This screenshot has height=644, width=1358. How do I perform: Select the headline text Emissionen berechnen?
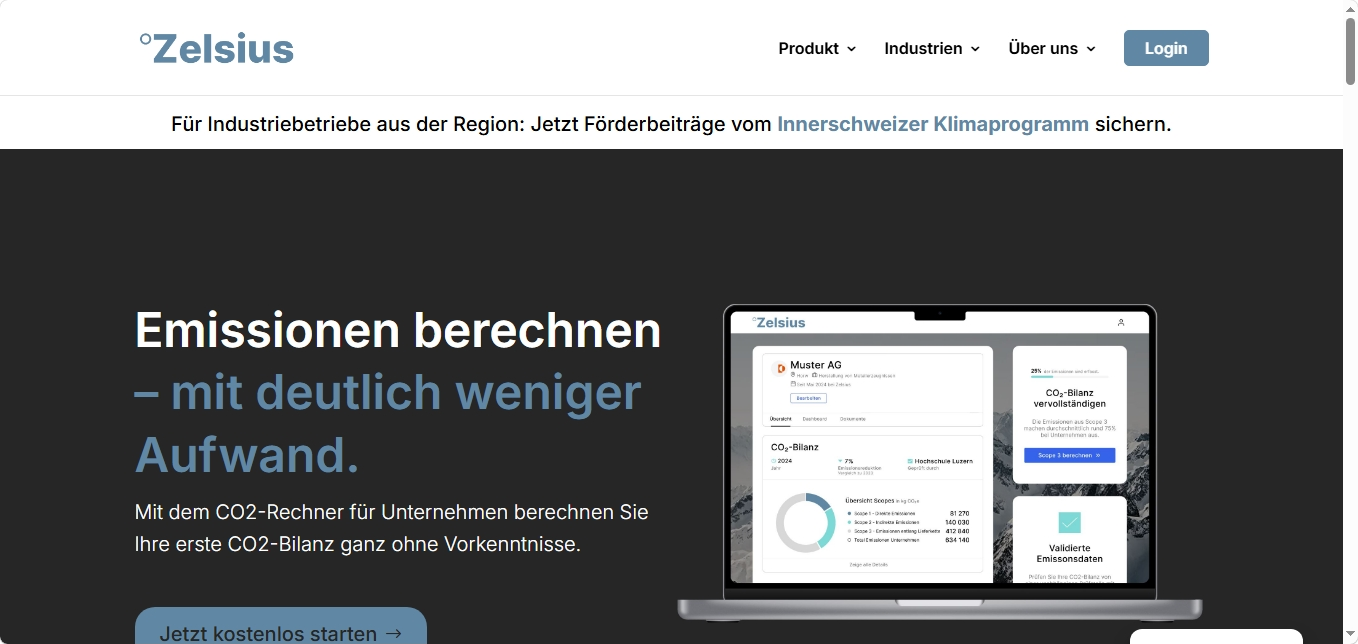tap(398, 329)
